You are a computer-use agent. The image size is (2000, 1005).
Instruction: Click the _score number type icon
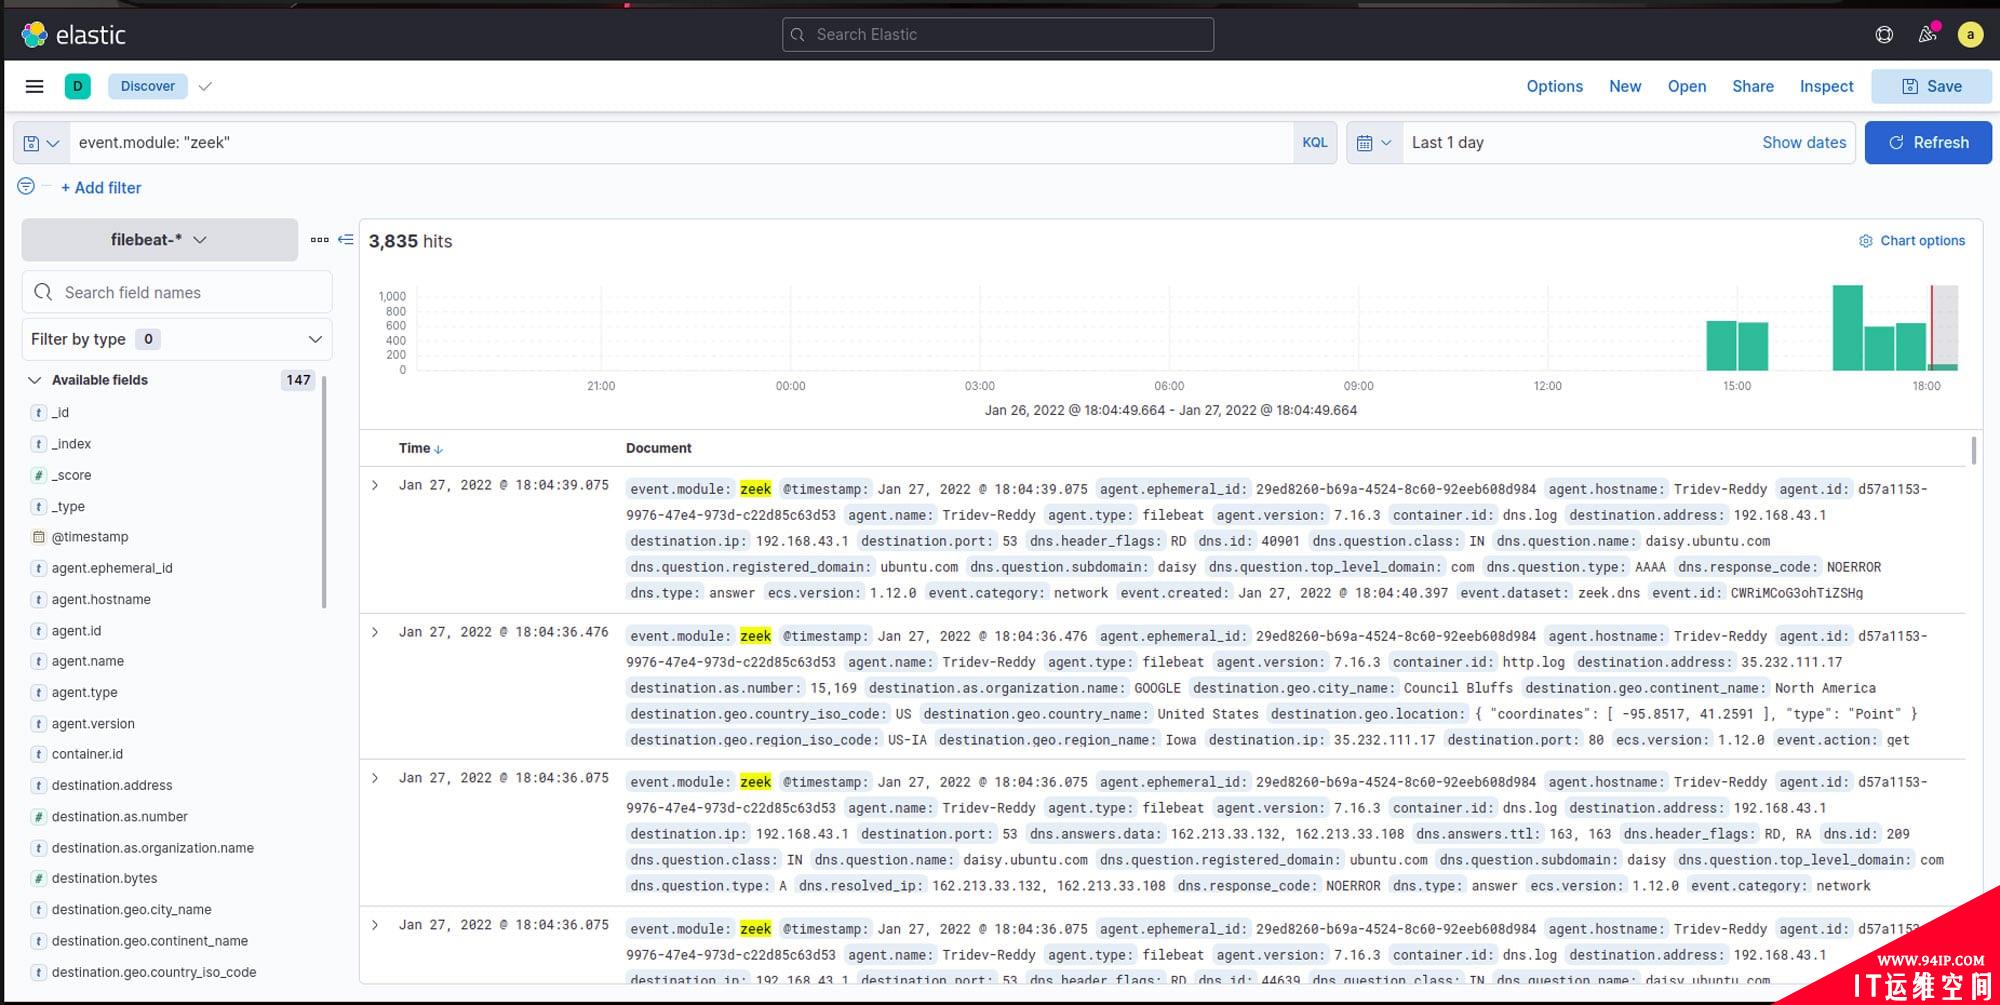pyautogui.click(x=38, y=476)
